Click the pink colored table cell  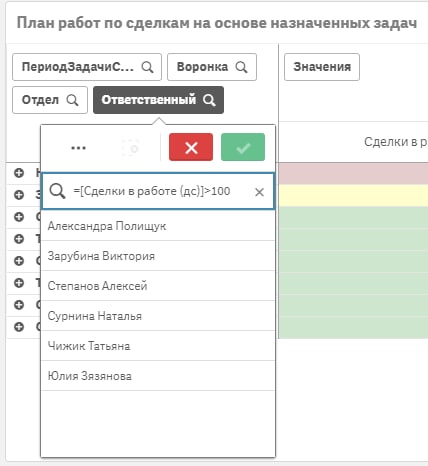pyautogui.click(x=353, y=173)
